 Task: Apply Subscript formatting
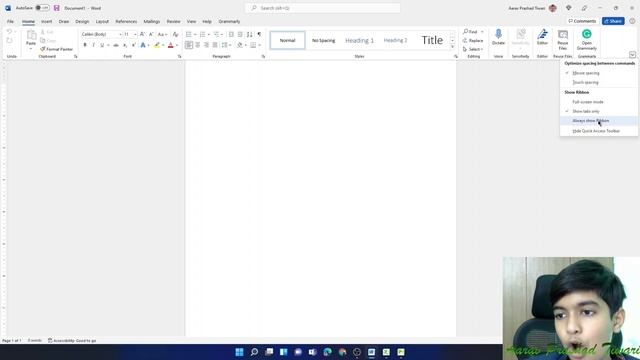[125, 45]
